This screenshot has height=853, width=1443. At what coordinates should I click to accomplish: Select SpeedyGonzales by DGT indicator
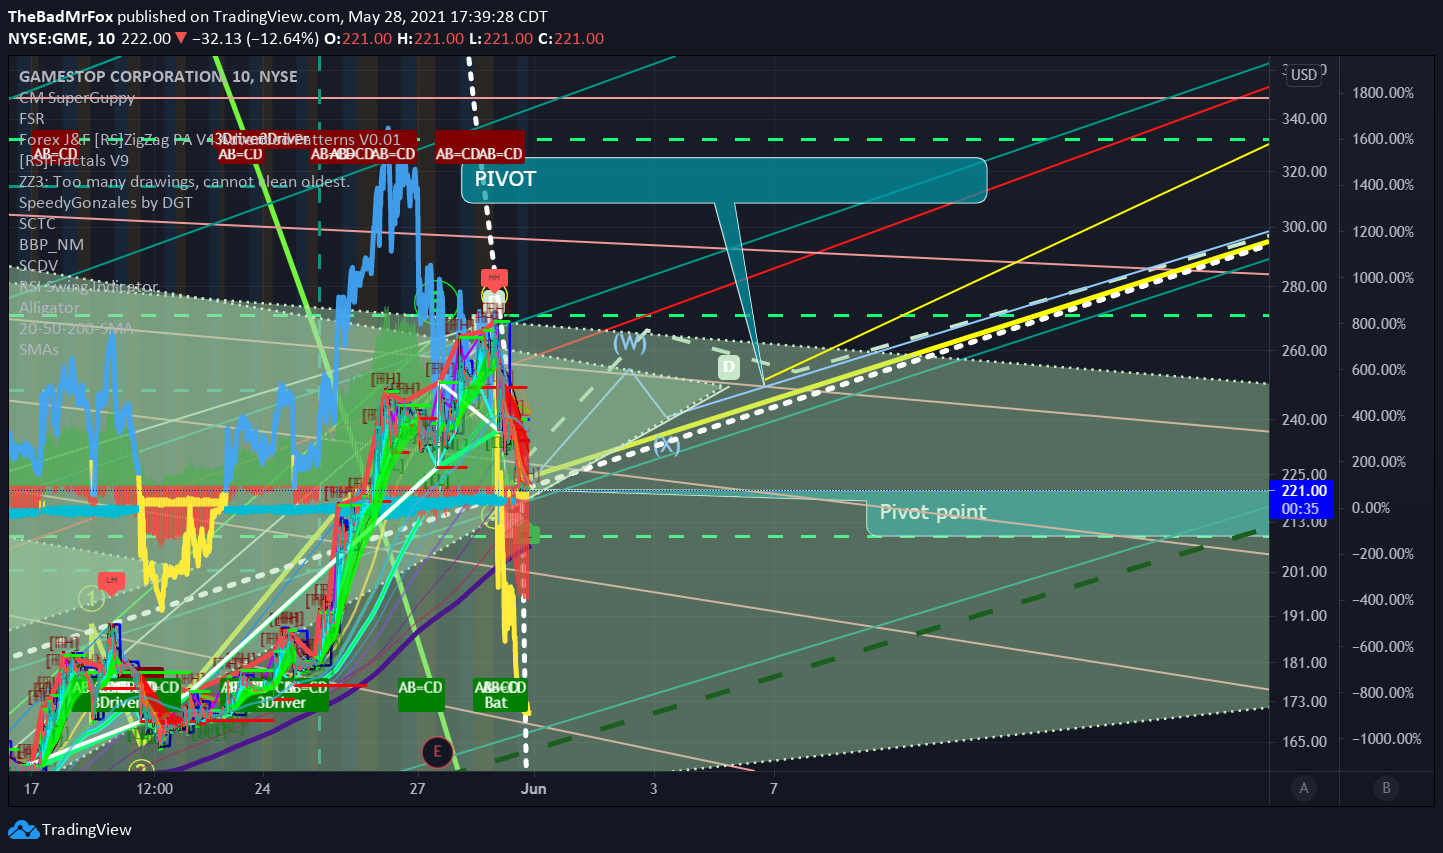coord(106,202)
